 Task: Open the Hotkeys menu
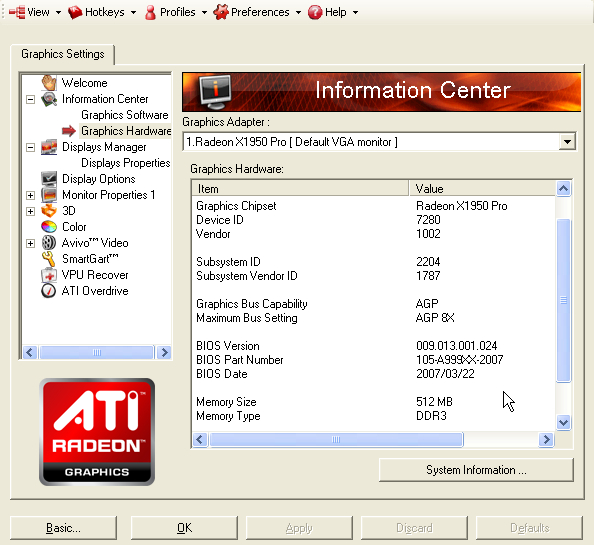102,12
